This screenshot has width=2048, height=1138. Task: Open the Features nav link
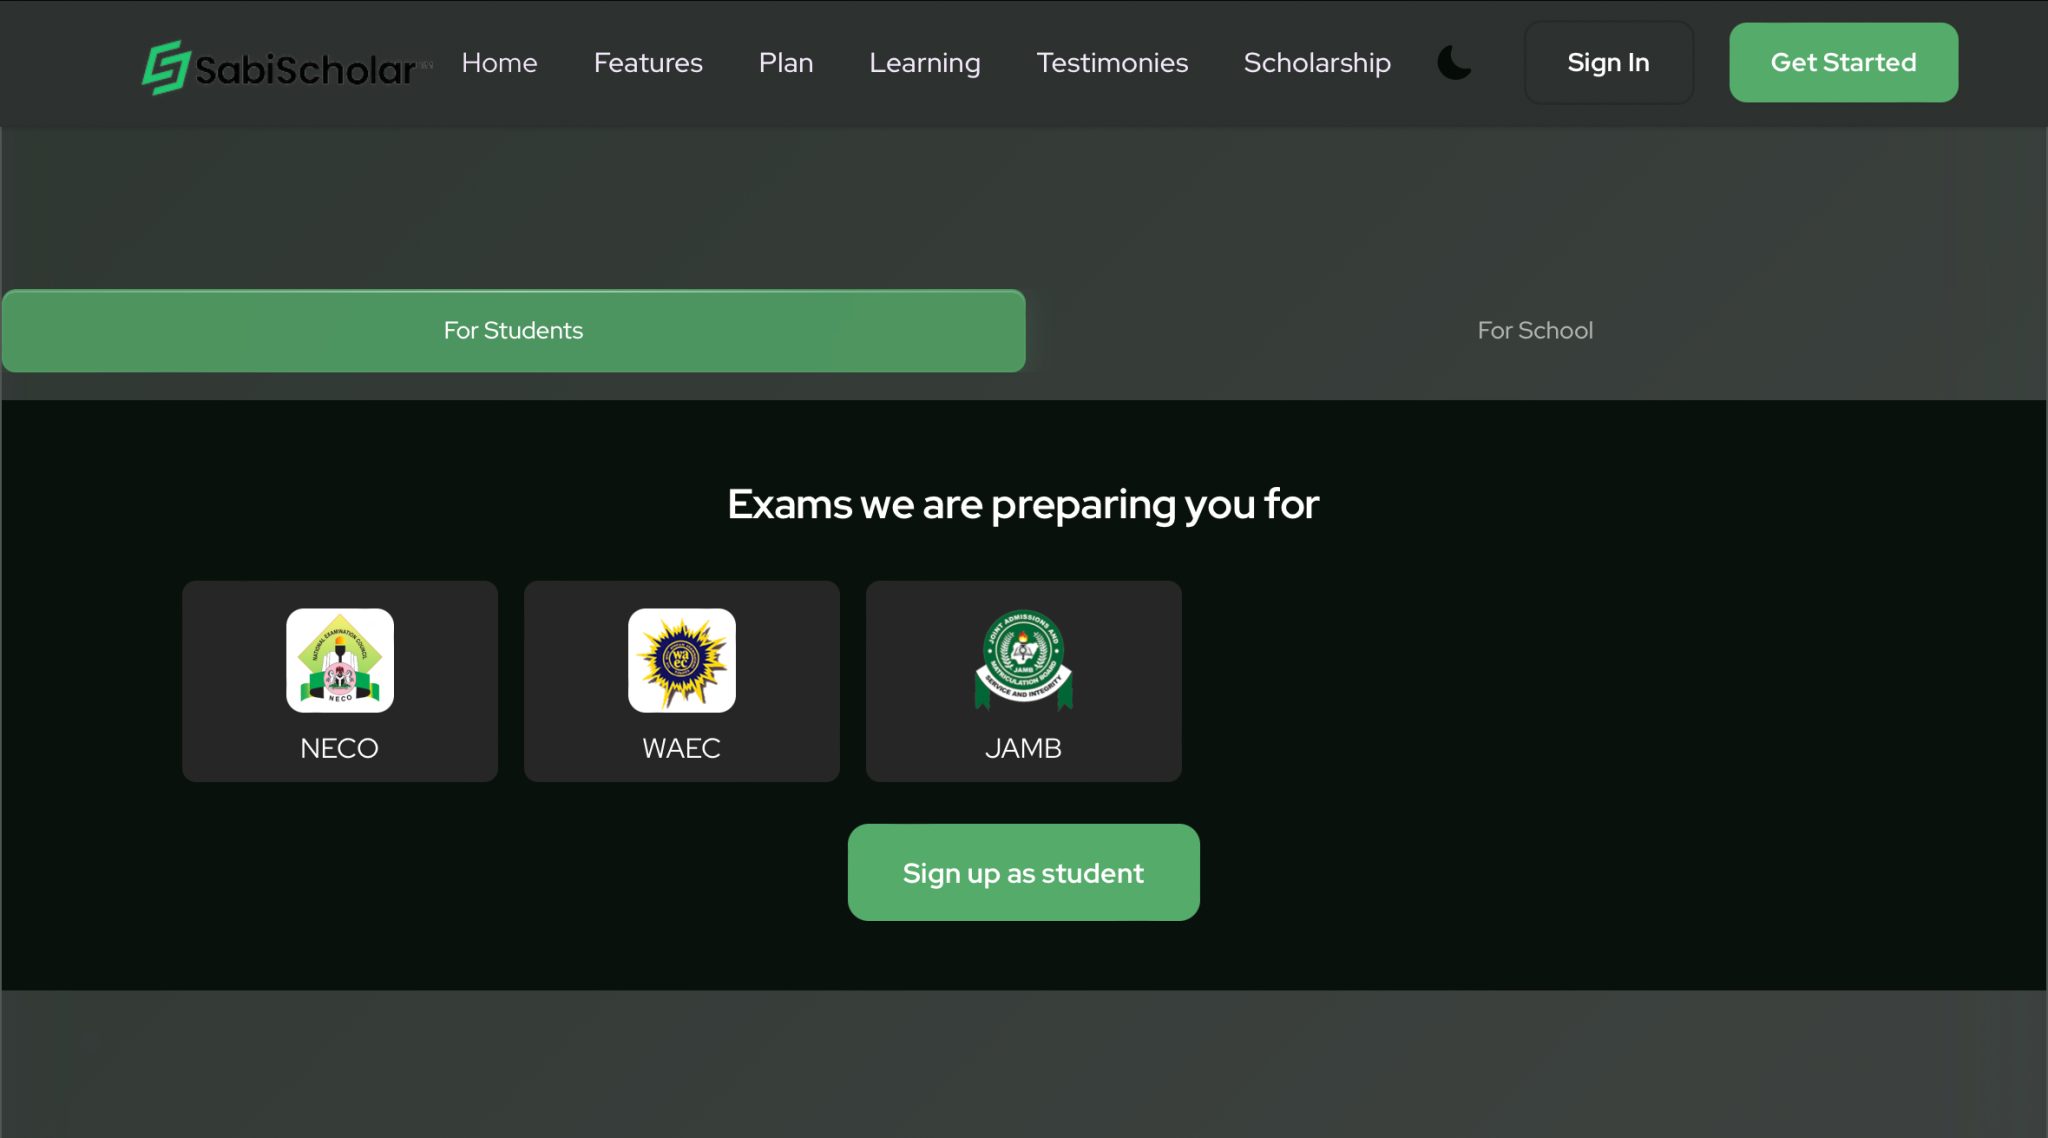click(x=648, y=63)
